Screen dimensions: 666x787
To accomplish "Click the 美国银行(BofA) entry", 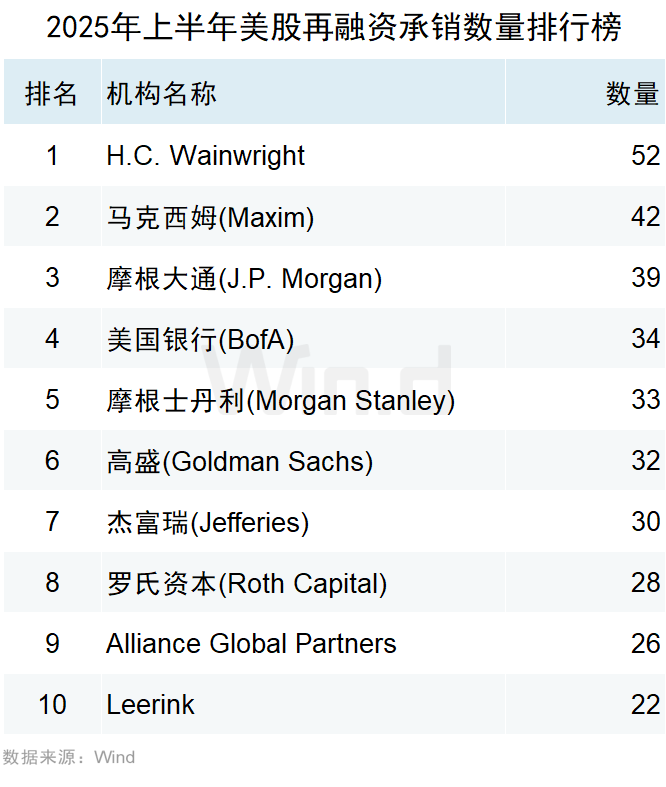I will point(200,339).
